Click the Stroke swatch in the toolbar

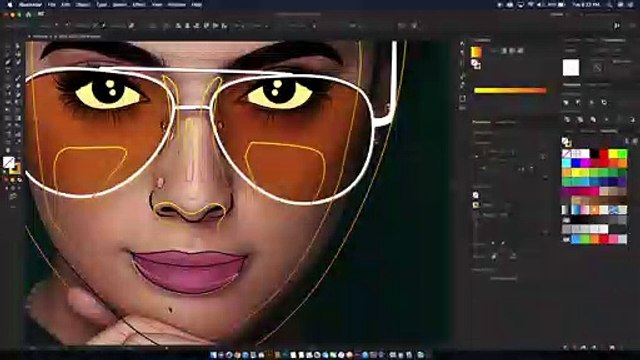pos(16,168)
